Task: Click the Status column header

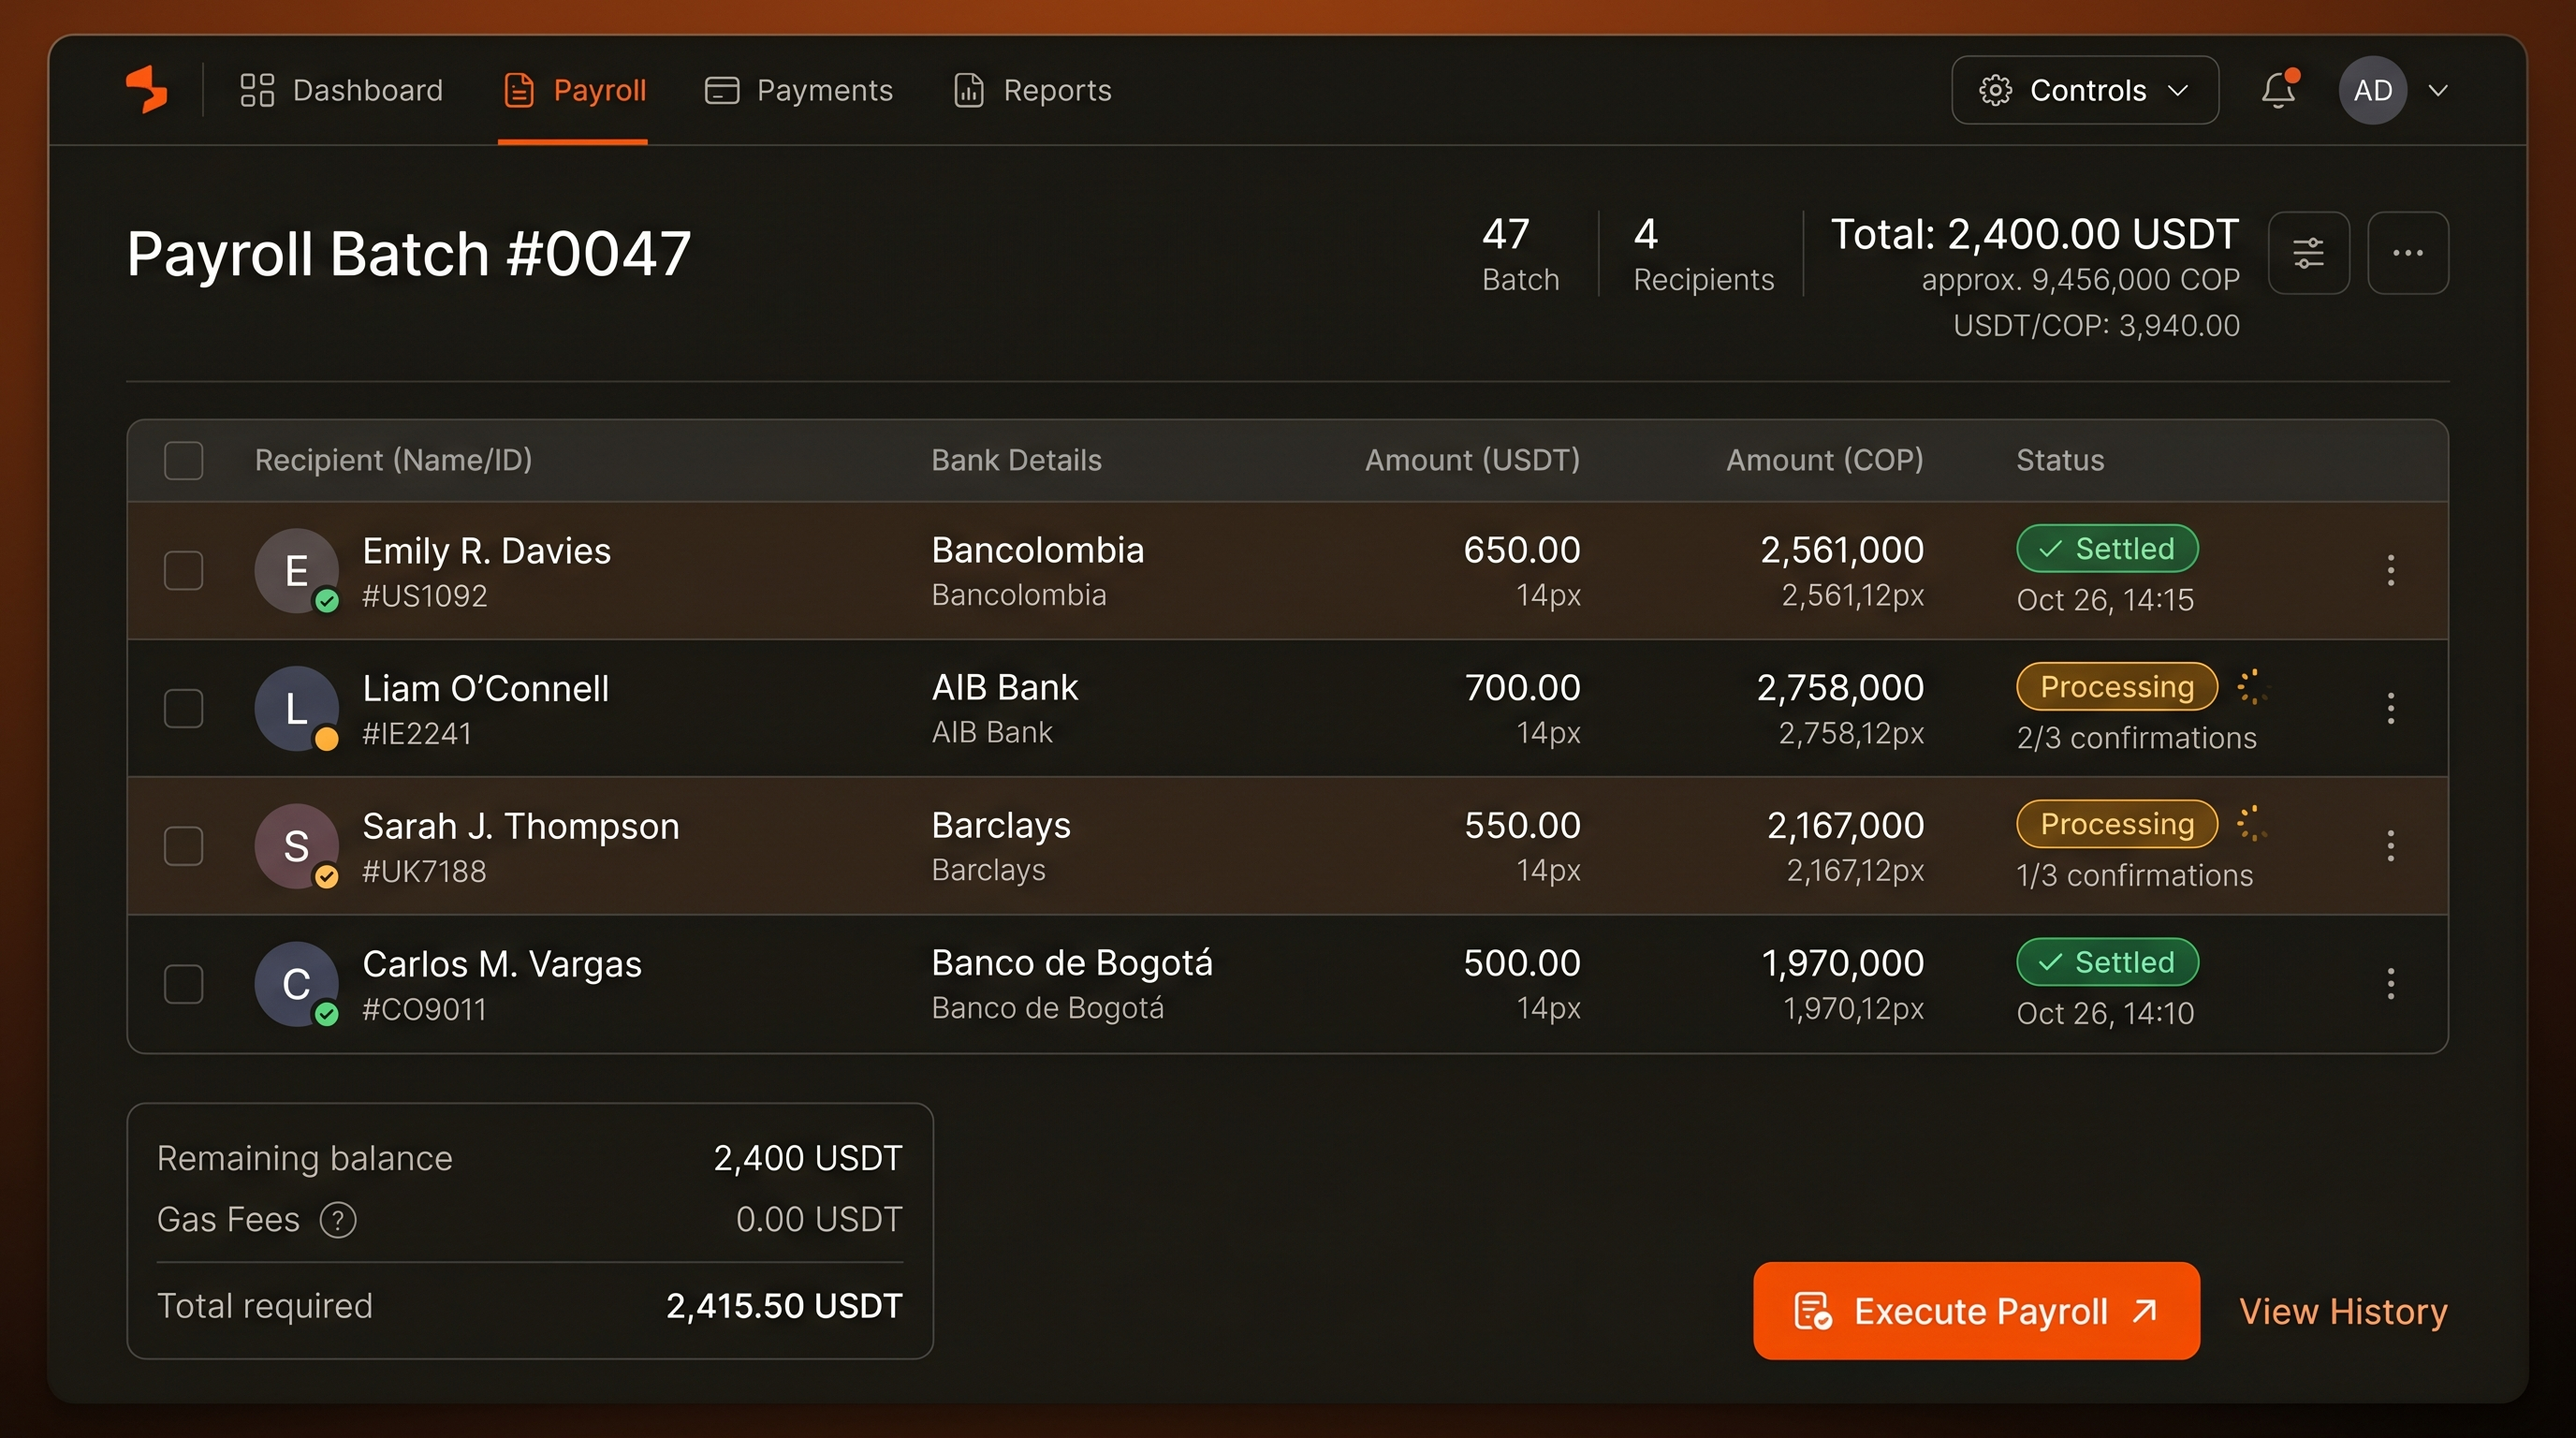Action: pos(2060,460)
